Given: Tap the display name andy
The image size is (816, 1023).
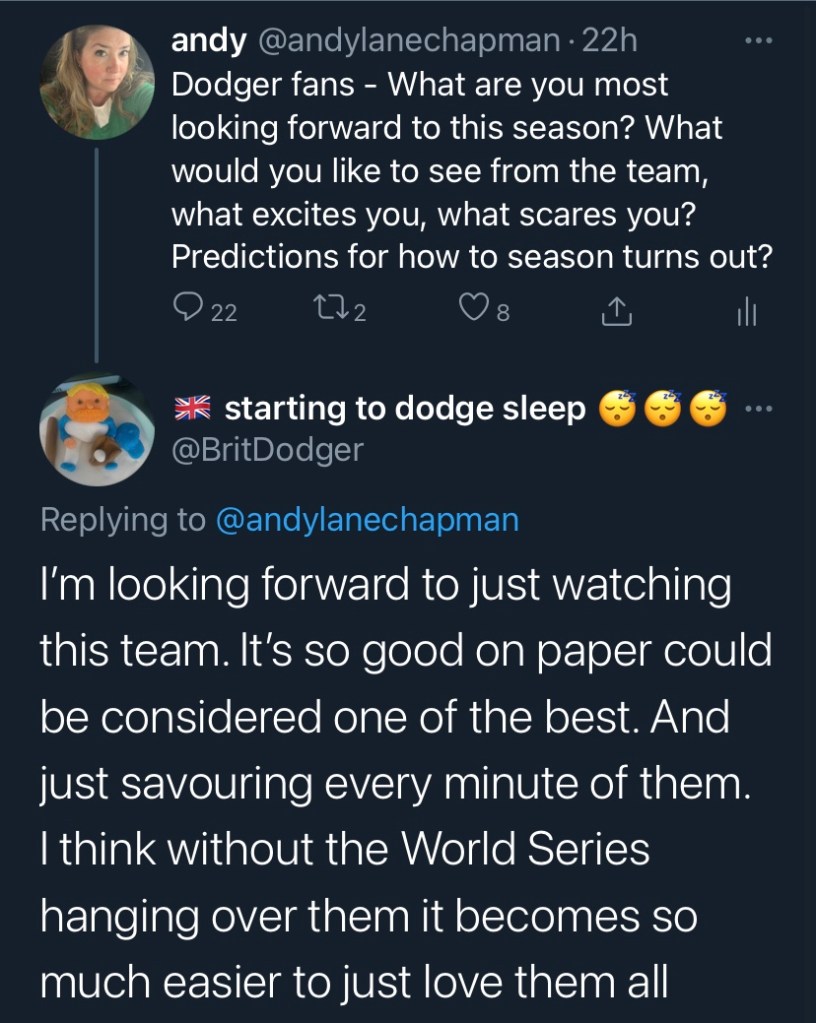Looking at the screenshot, I should [210, 41].
